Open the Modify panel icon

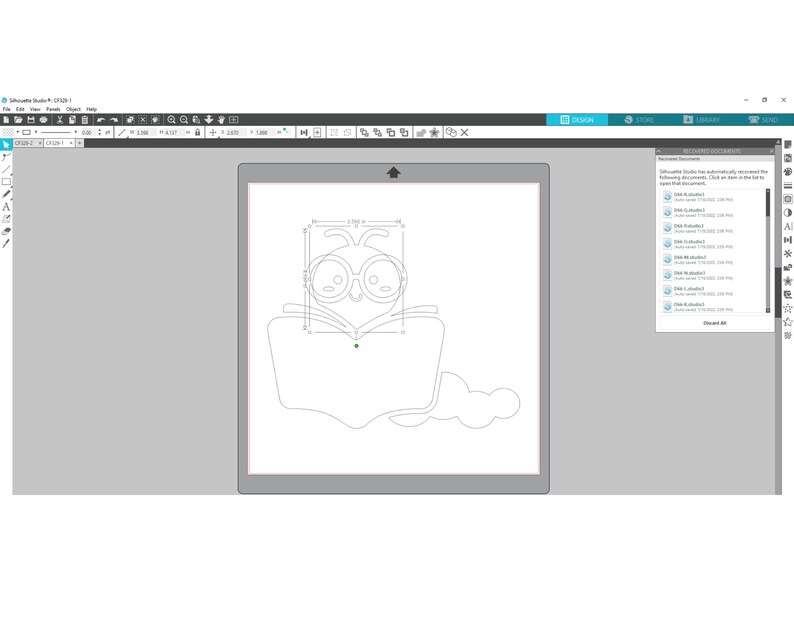point(788,267)
